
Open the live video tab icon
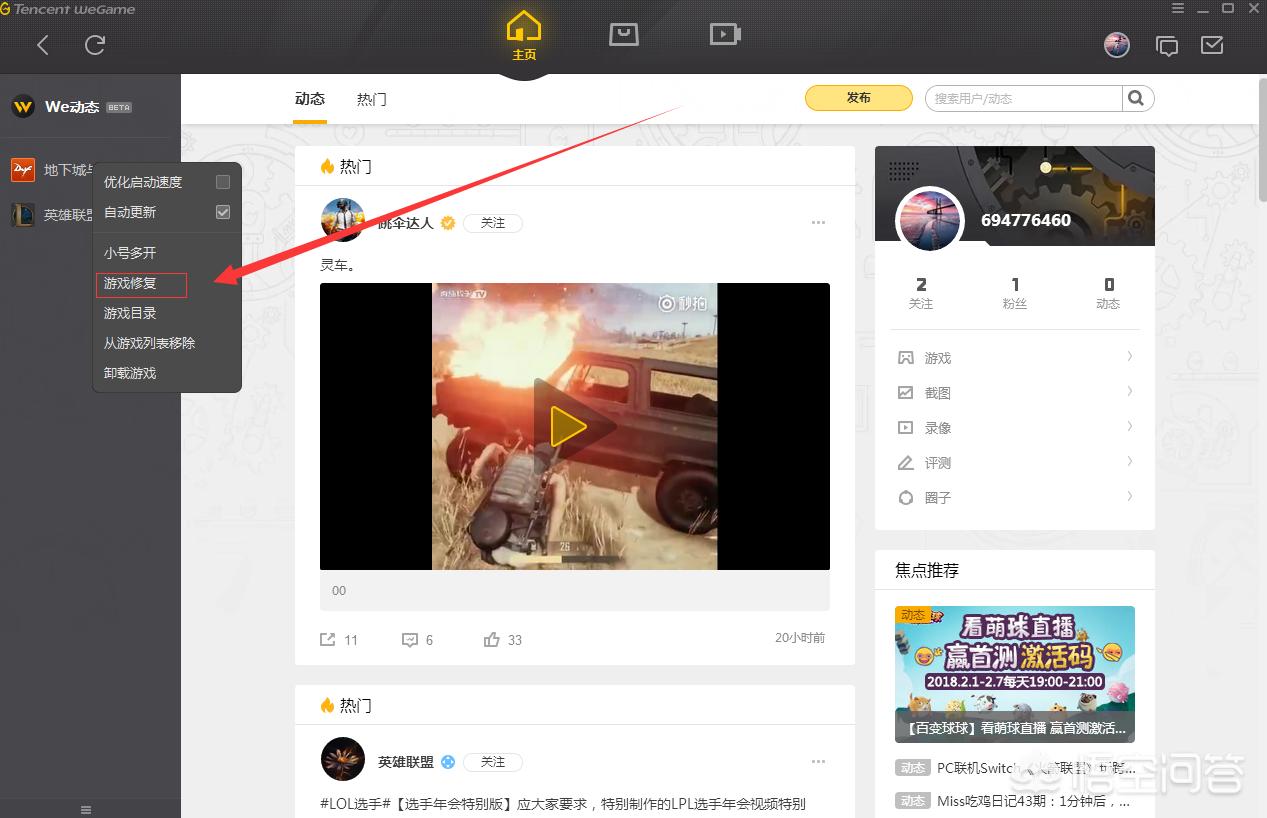click(x=725, y=34)
